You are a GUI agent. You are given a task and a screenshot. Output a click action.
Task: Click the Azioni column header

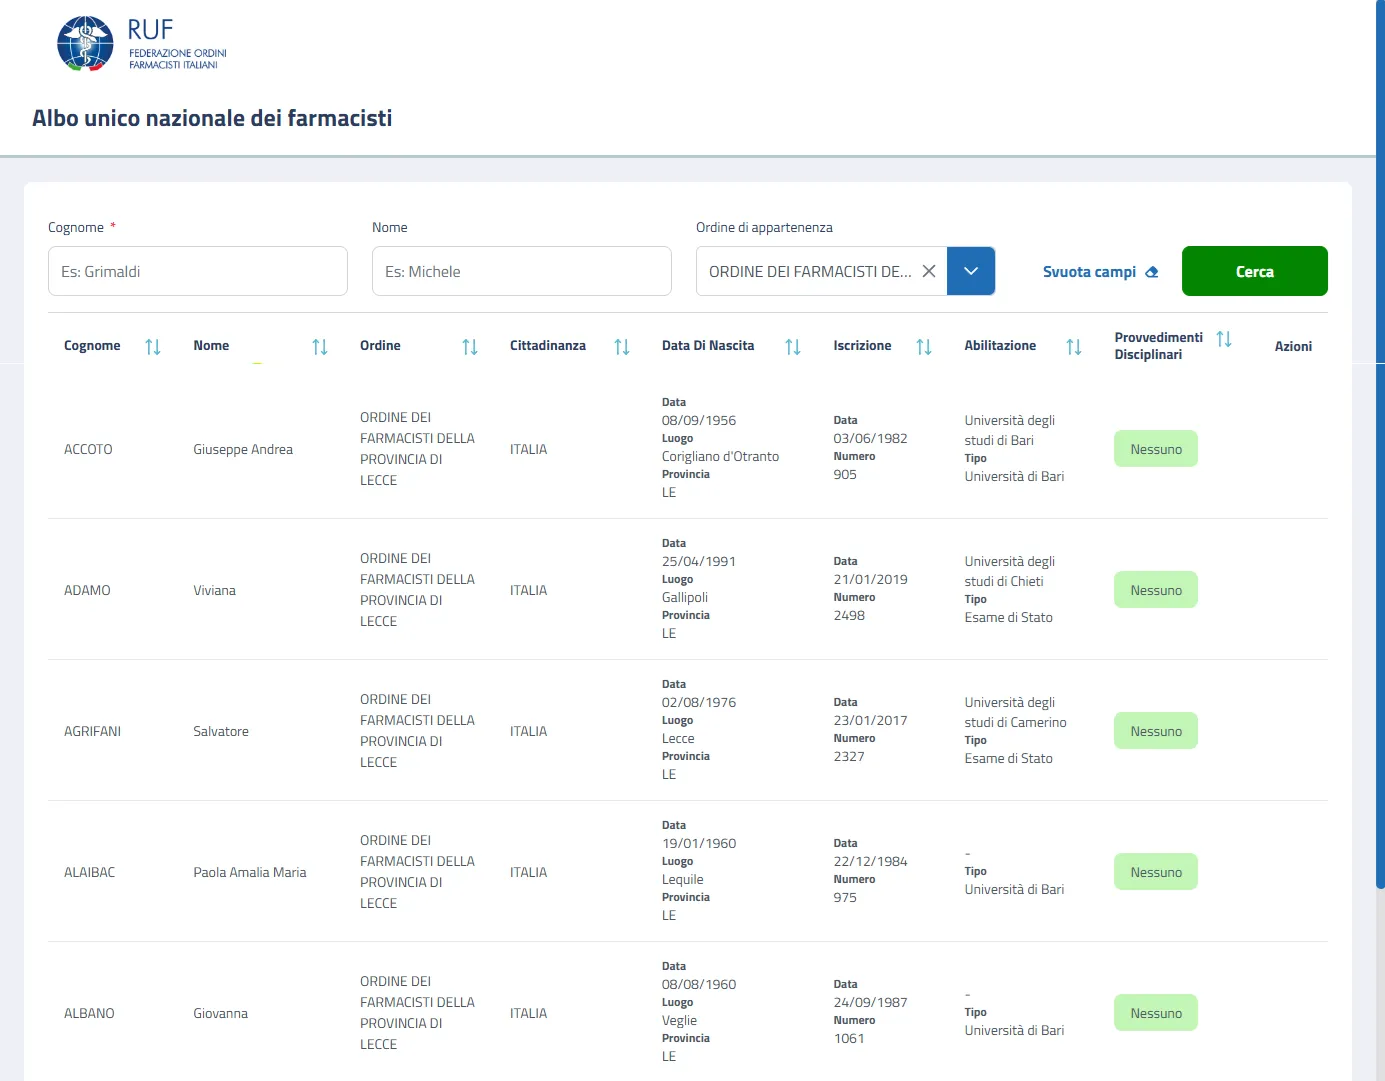1293,346
